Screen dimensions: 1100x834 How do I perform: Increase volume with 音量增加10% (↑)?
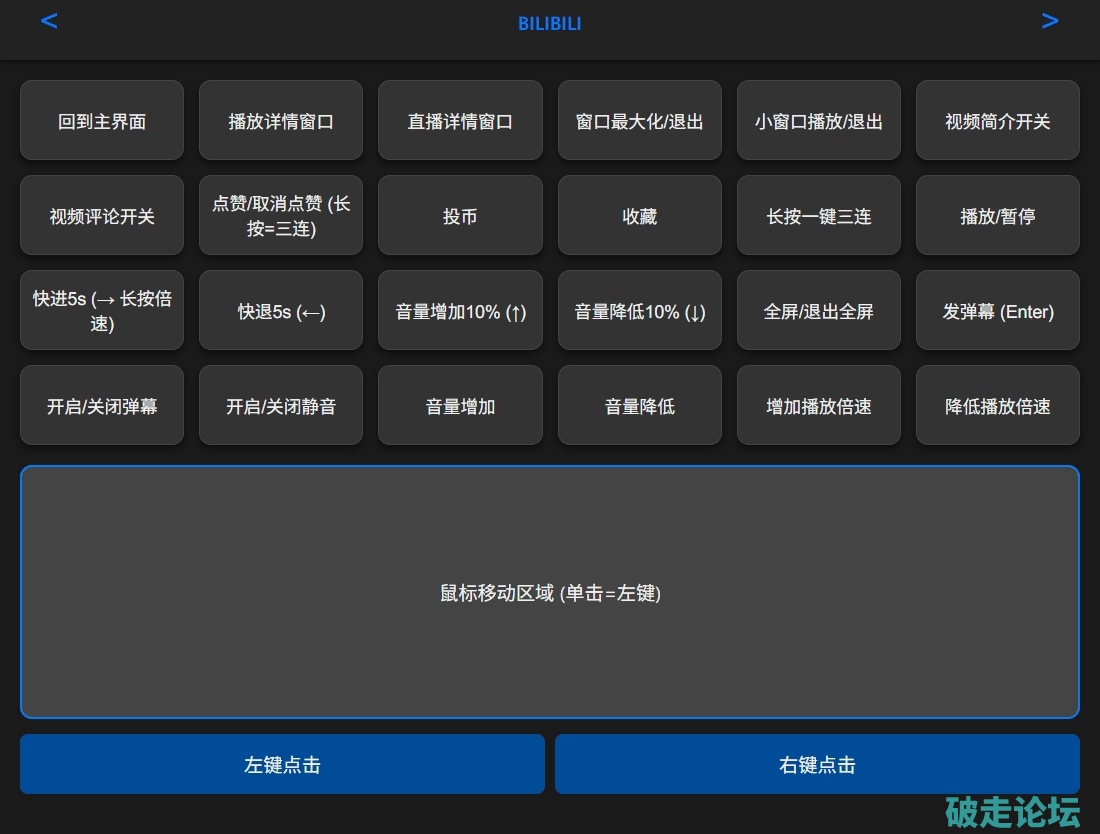point(460,311)
